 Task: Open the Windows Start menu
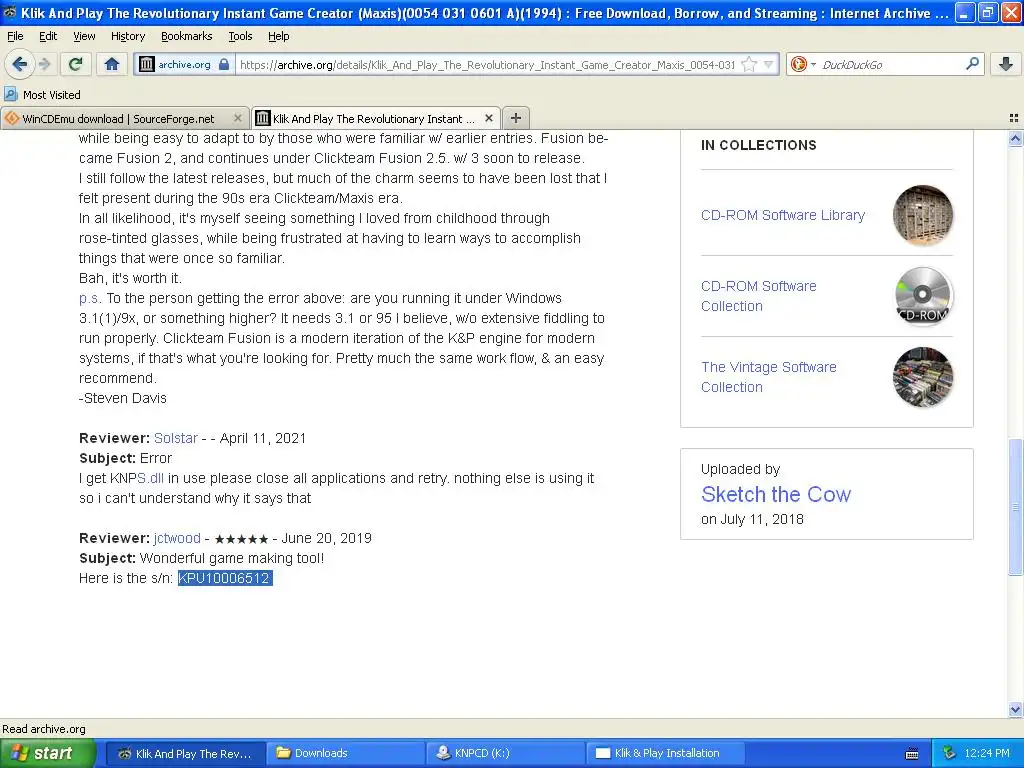48,753
